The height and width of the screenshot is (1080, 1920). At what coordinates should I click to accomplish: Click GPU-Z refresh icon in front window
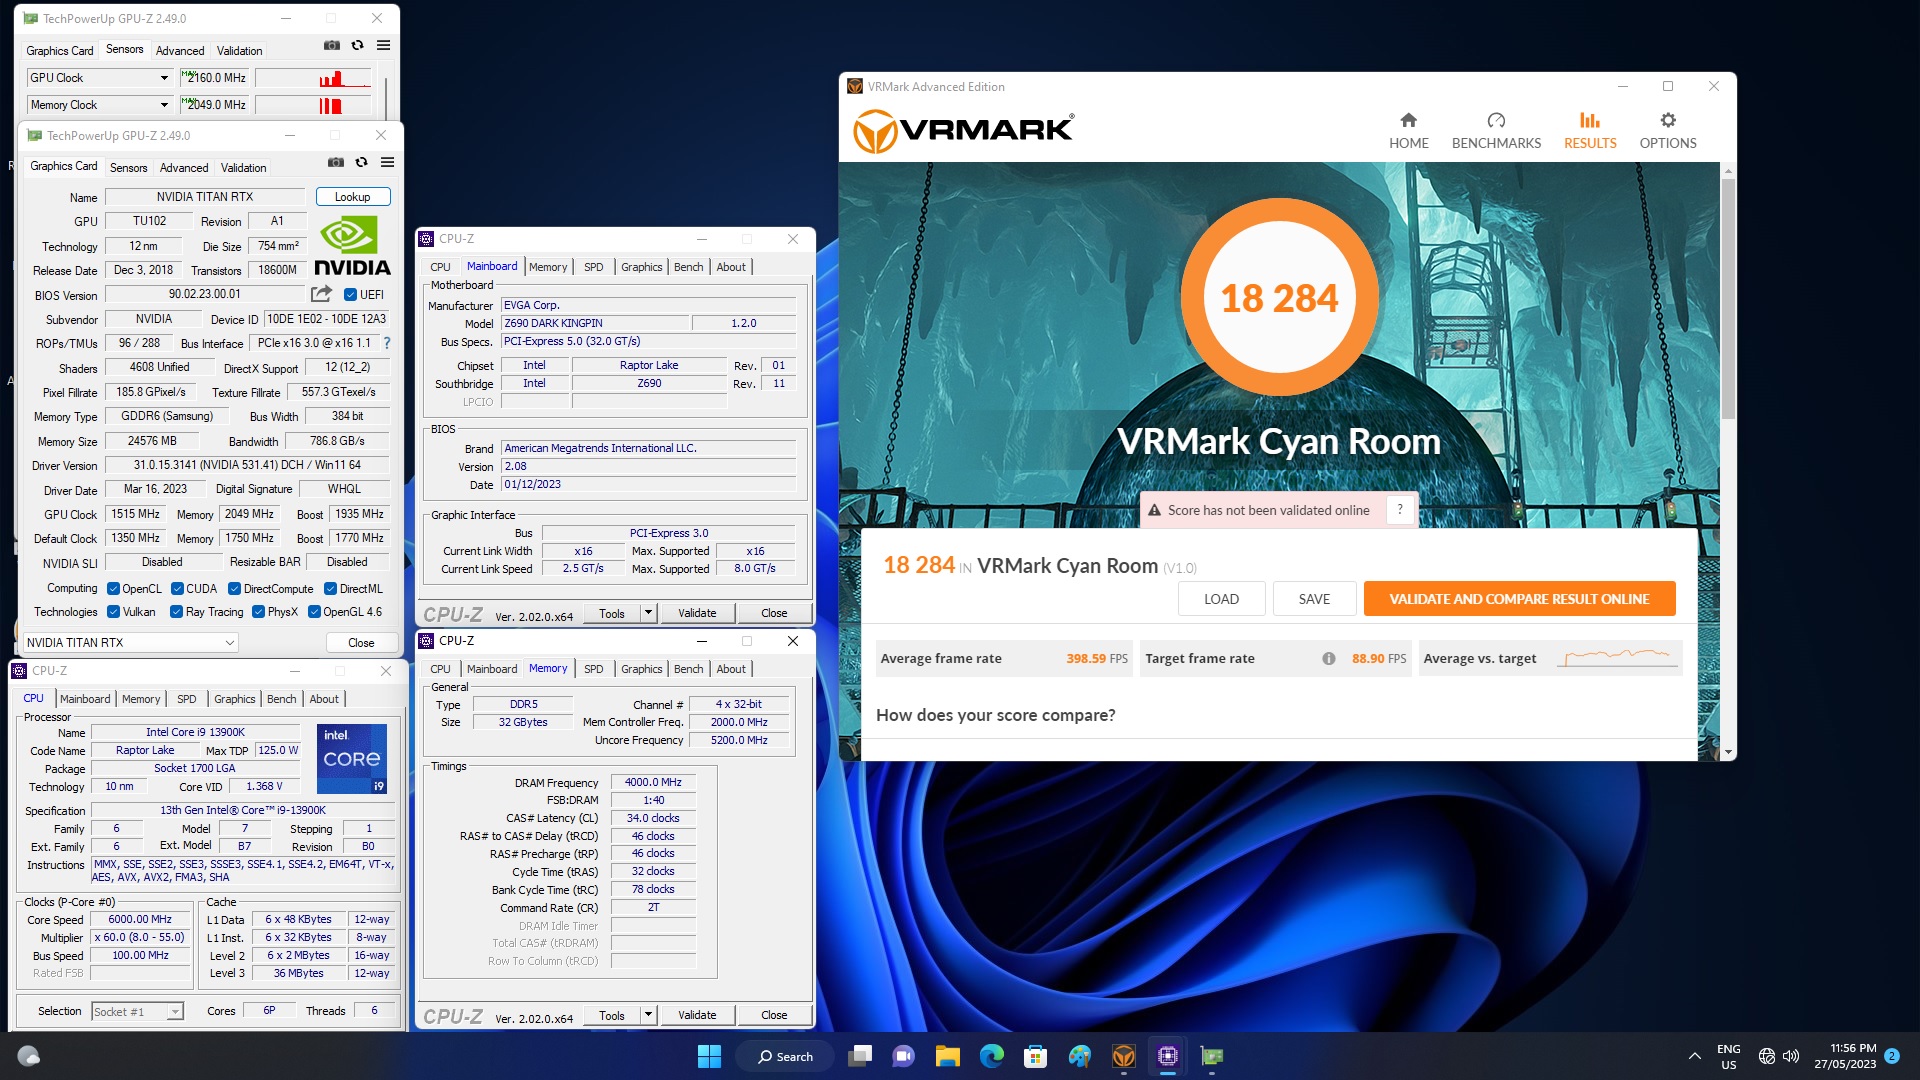click(x=361, y=162)
